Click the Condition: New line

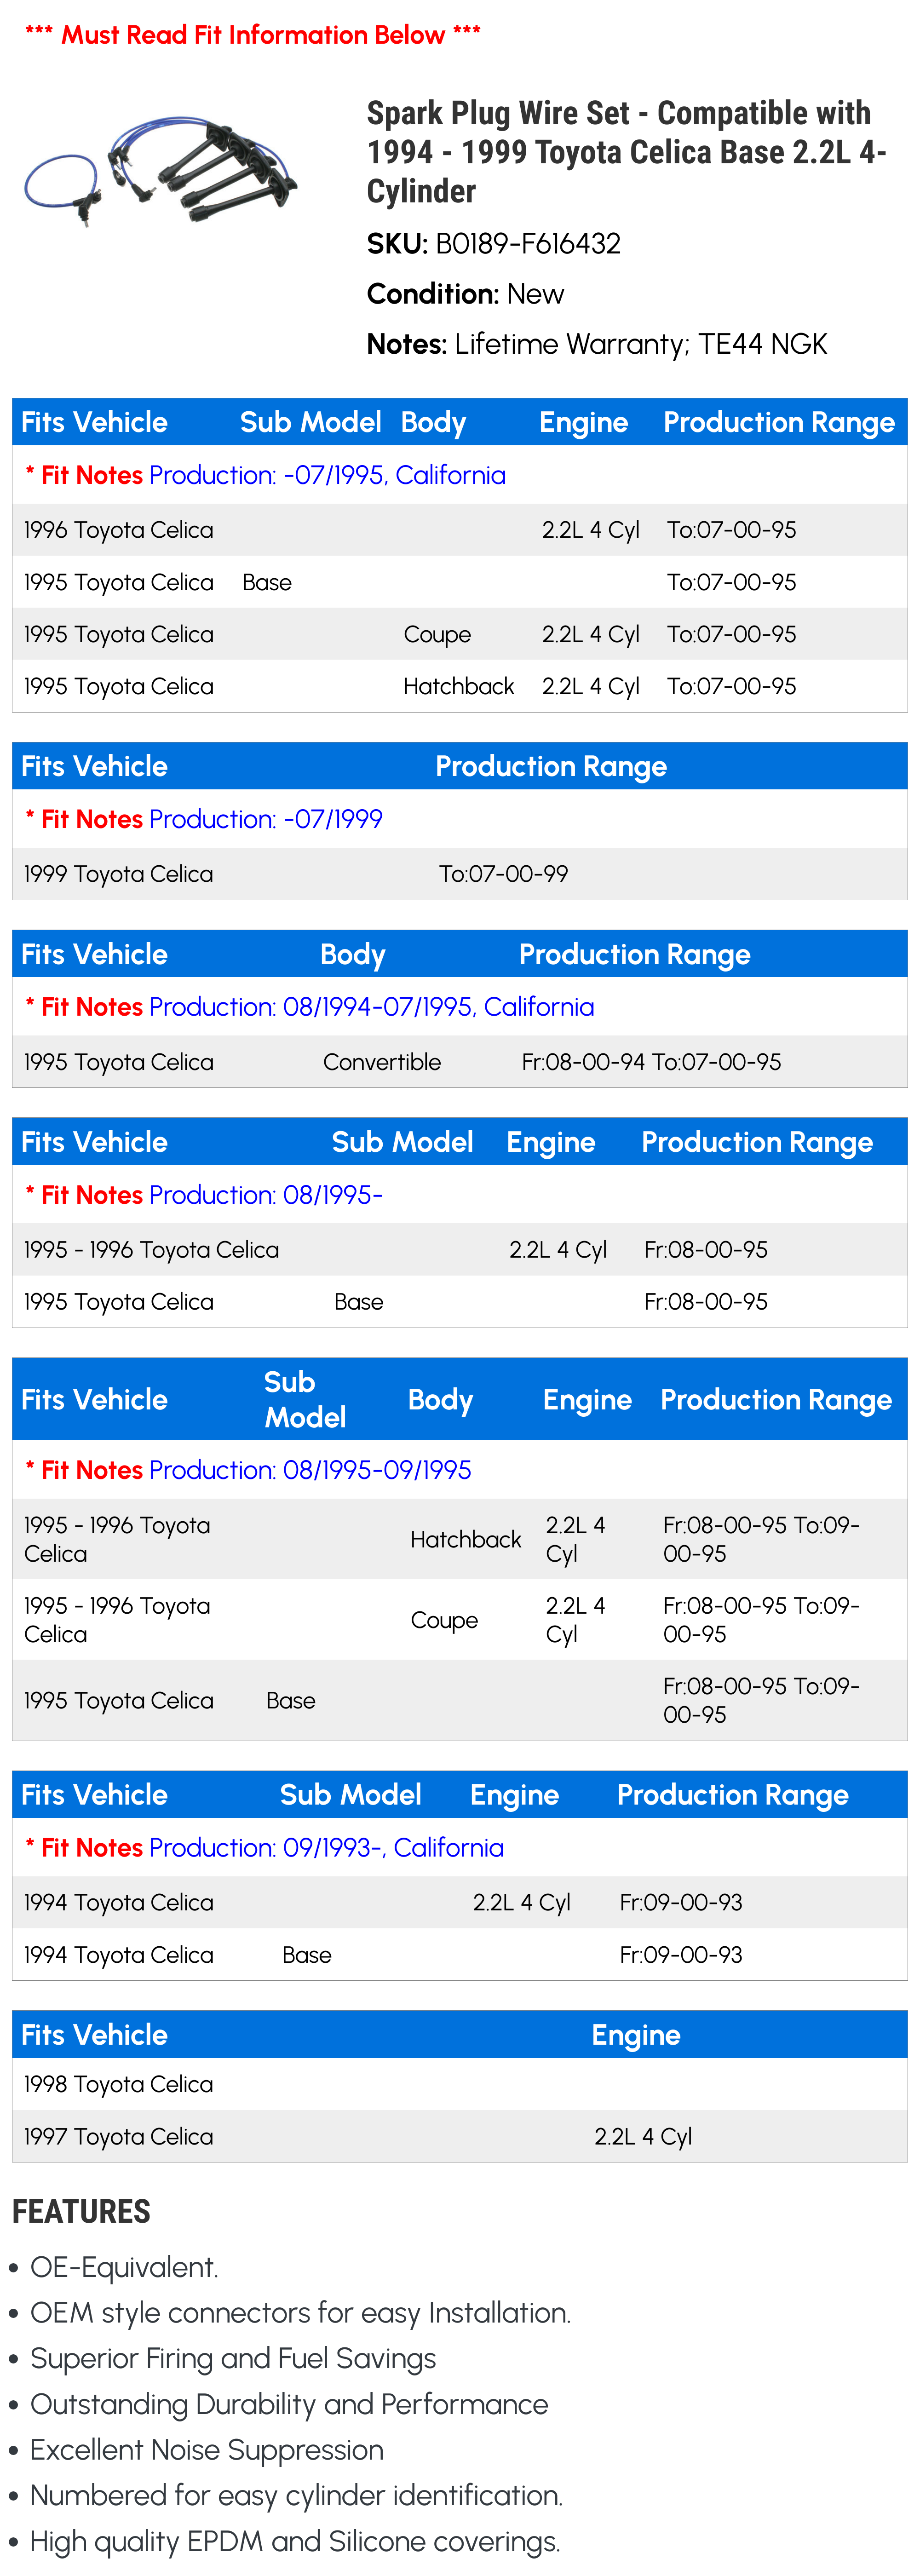click(x=465, y=294)
